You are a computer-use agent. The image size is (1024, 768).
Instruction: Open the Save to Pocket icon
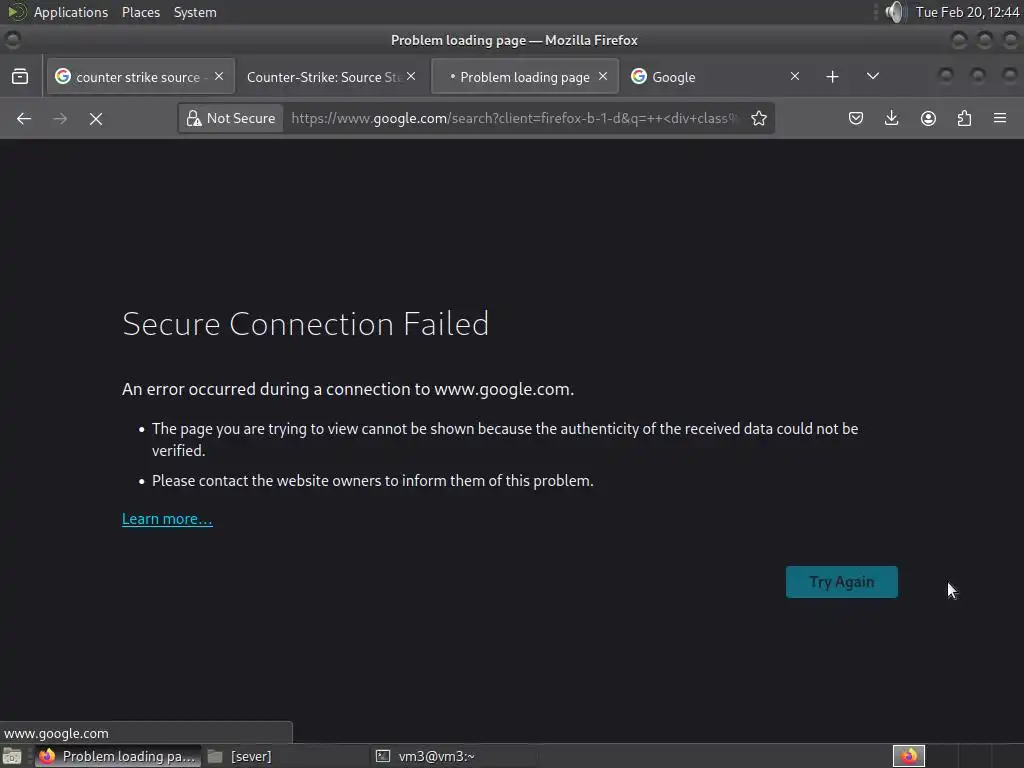click(x=856, y=118)
